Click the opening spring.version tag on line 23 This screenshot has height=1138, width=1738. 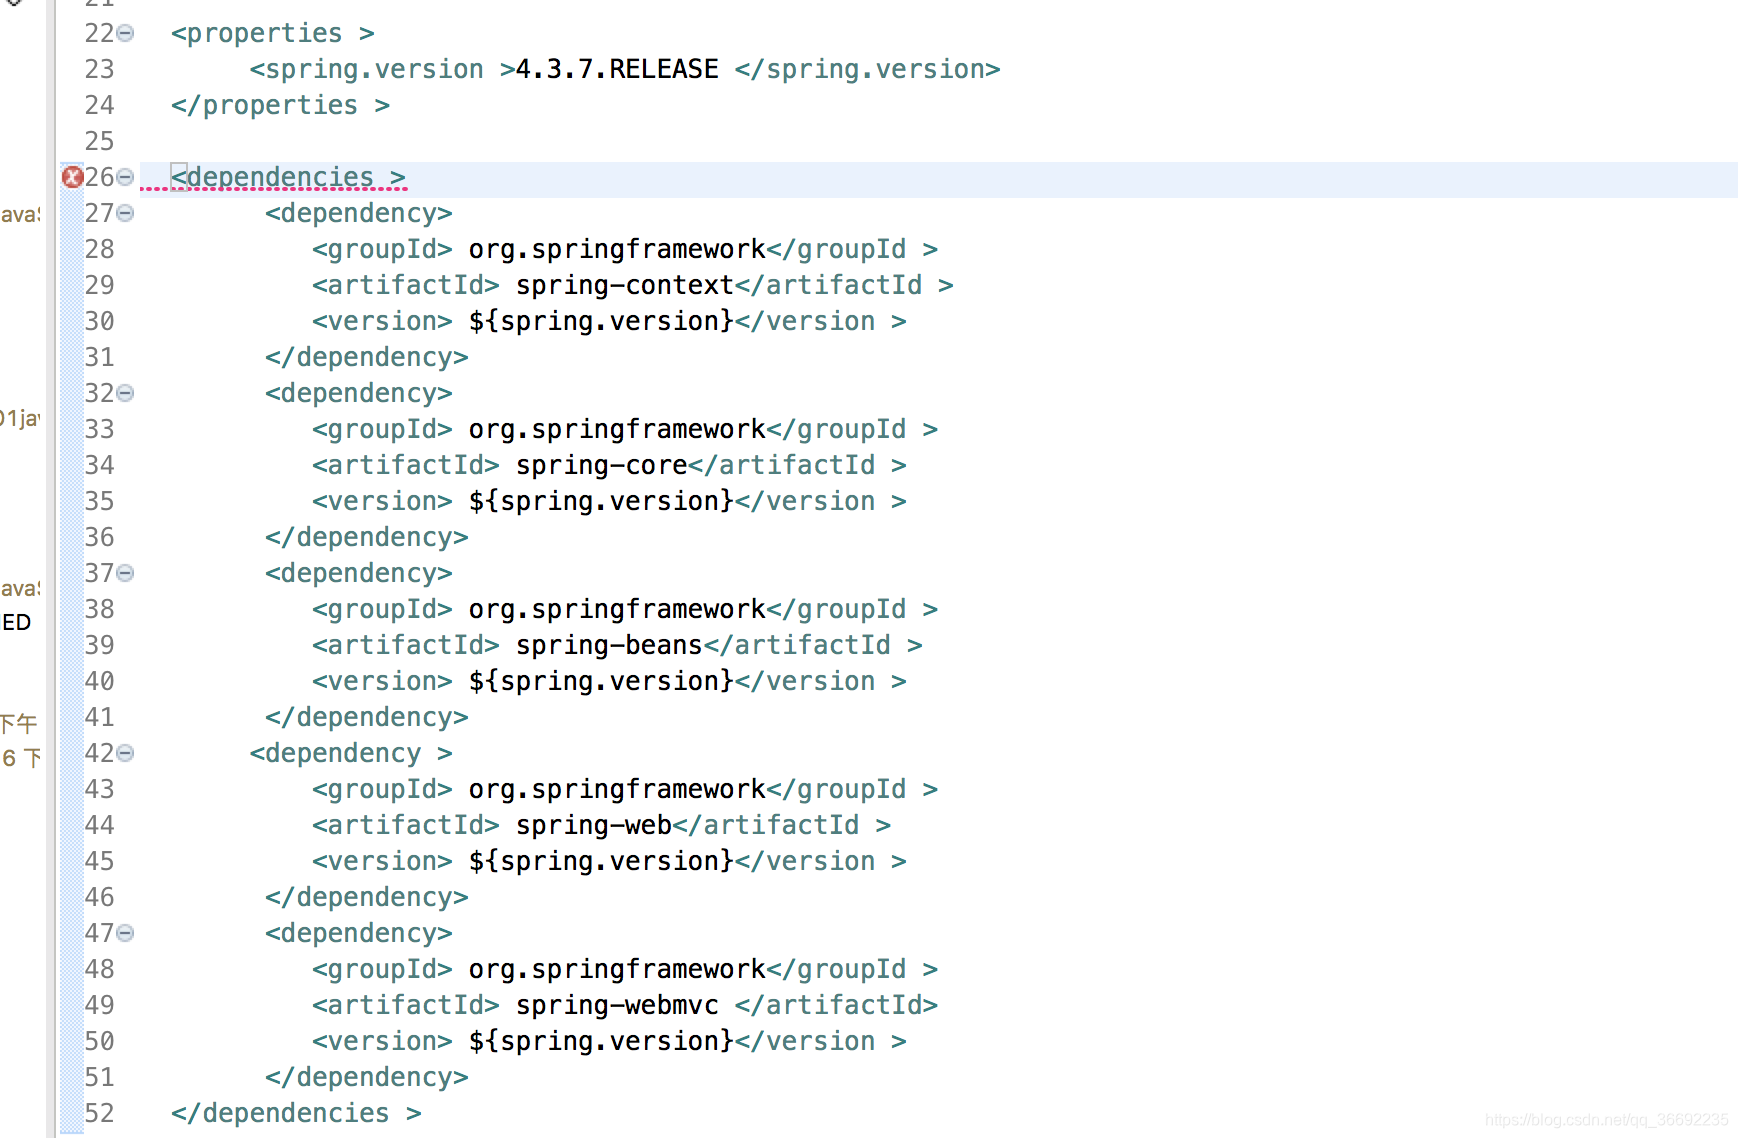pos(382,69)
